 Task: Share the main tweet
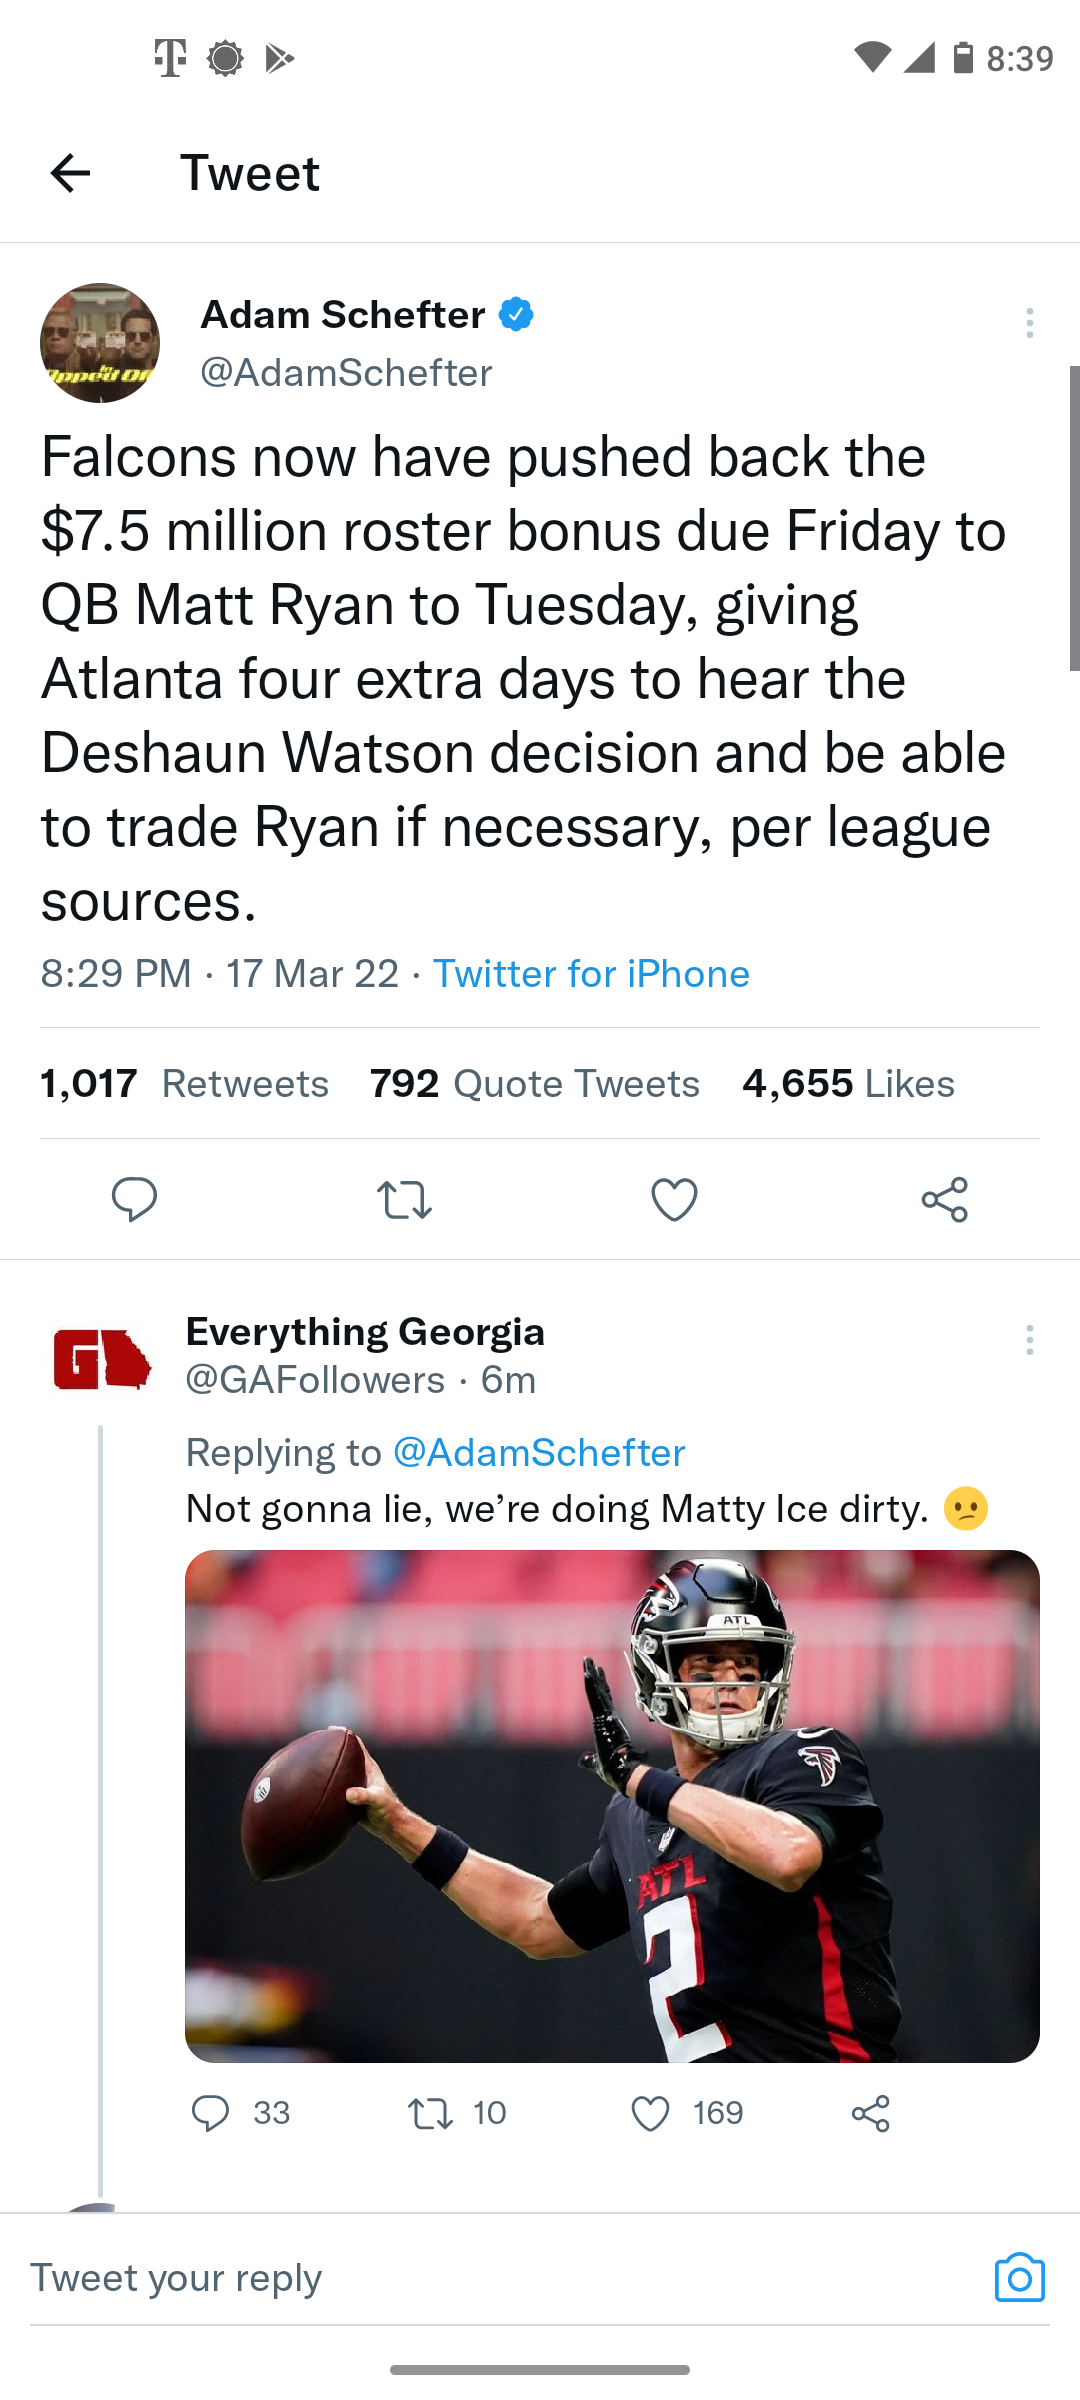pos(945,1199)
